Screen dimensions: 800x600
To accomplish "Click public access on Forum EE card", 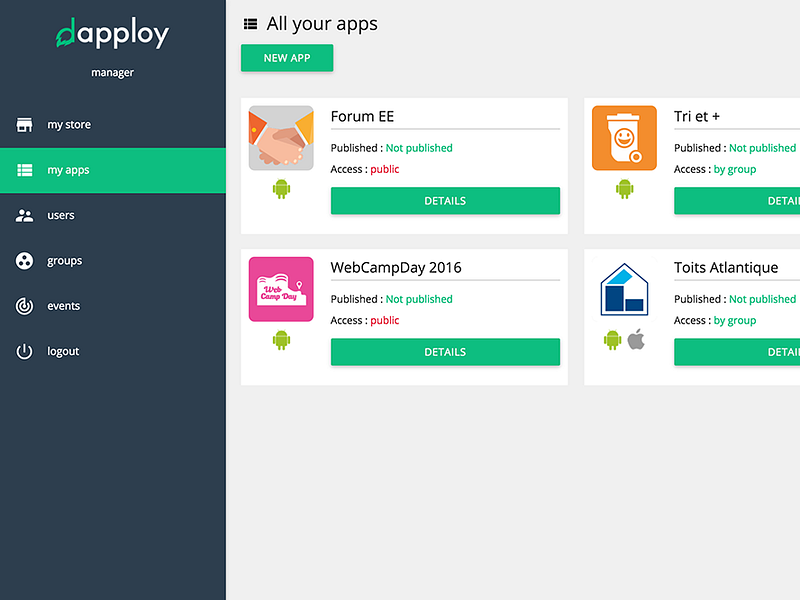I will [x=385, y=169].
